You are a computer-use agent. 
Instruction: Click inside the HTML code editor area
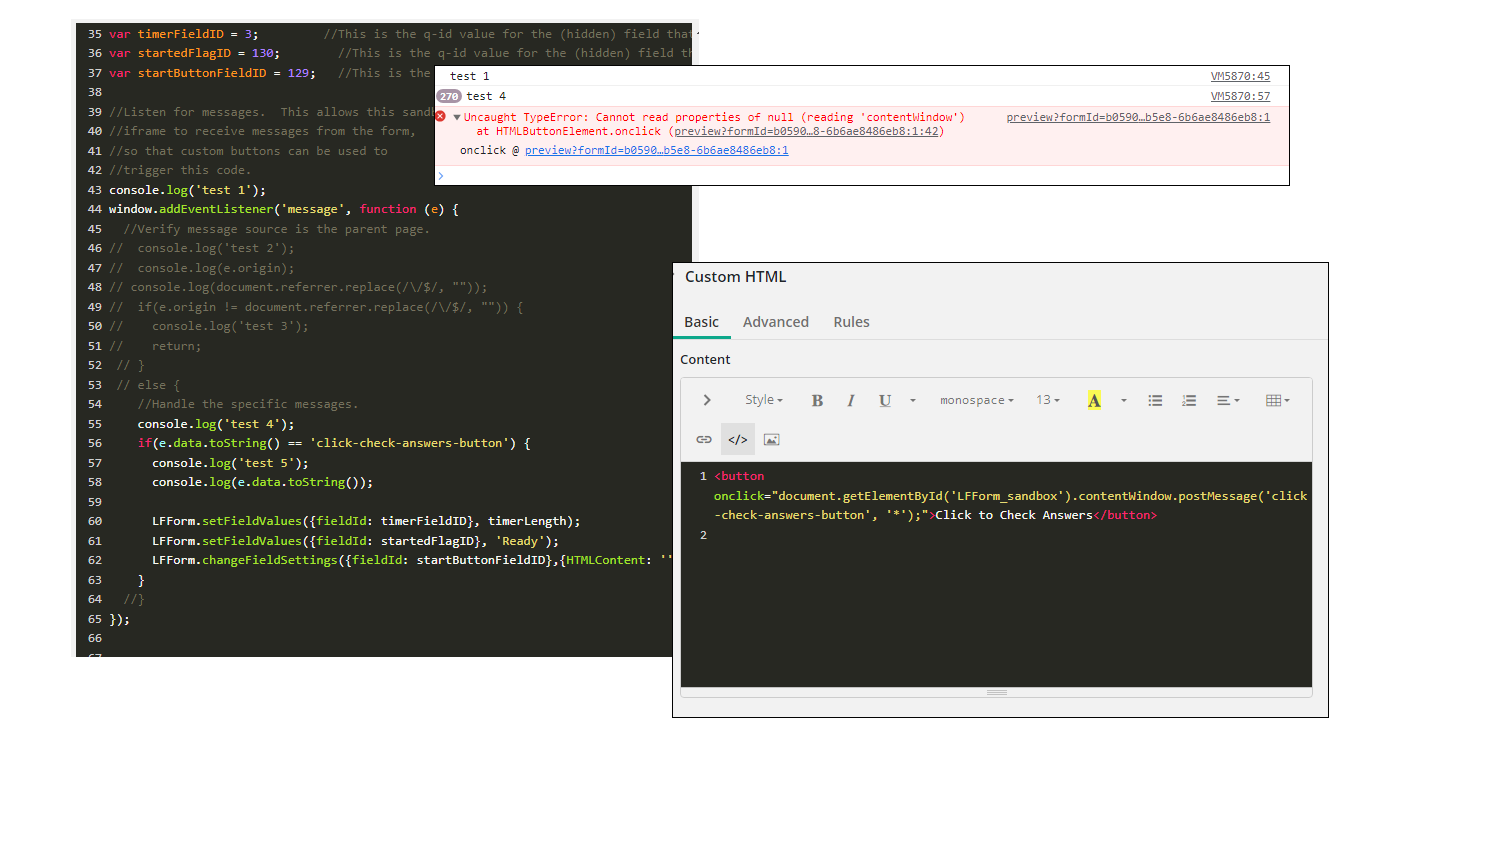tap(996, 574)
